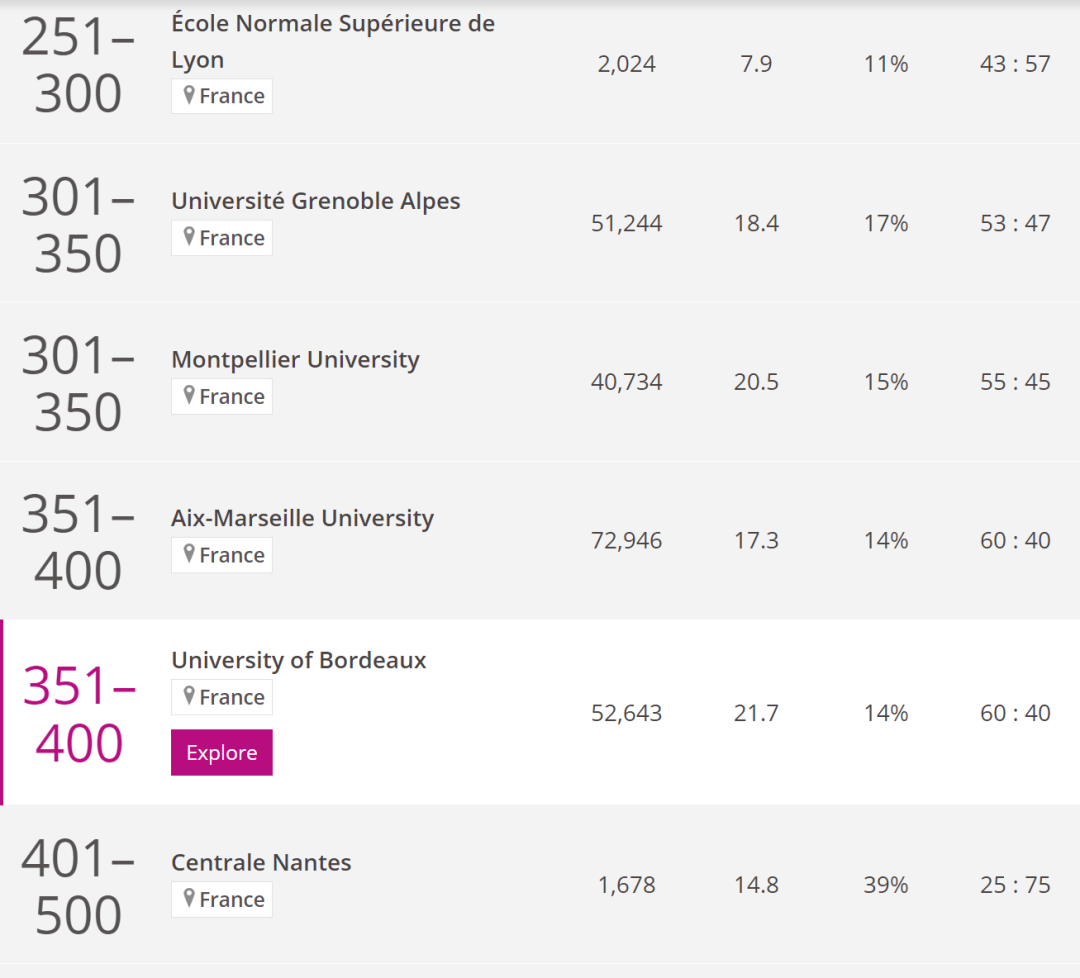Click the 72,946 student count for Aix-Marseille
This screenshot has width=1080, height=978.
click(x=626, y=541)
